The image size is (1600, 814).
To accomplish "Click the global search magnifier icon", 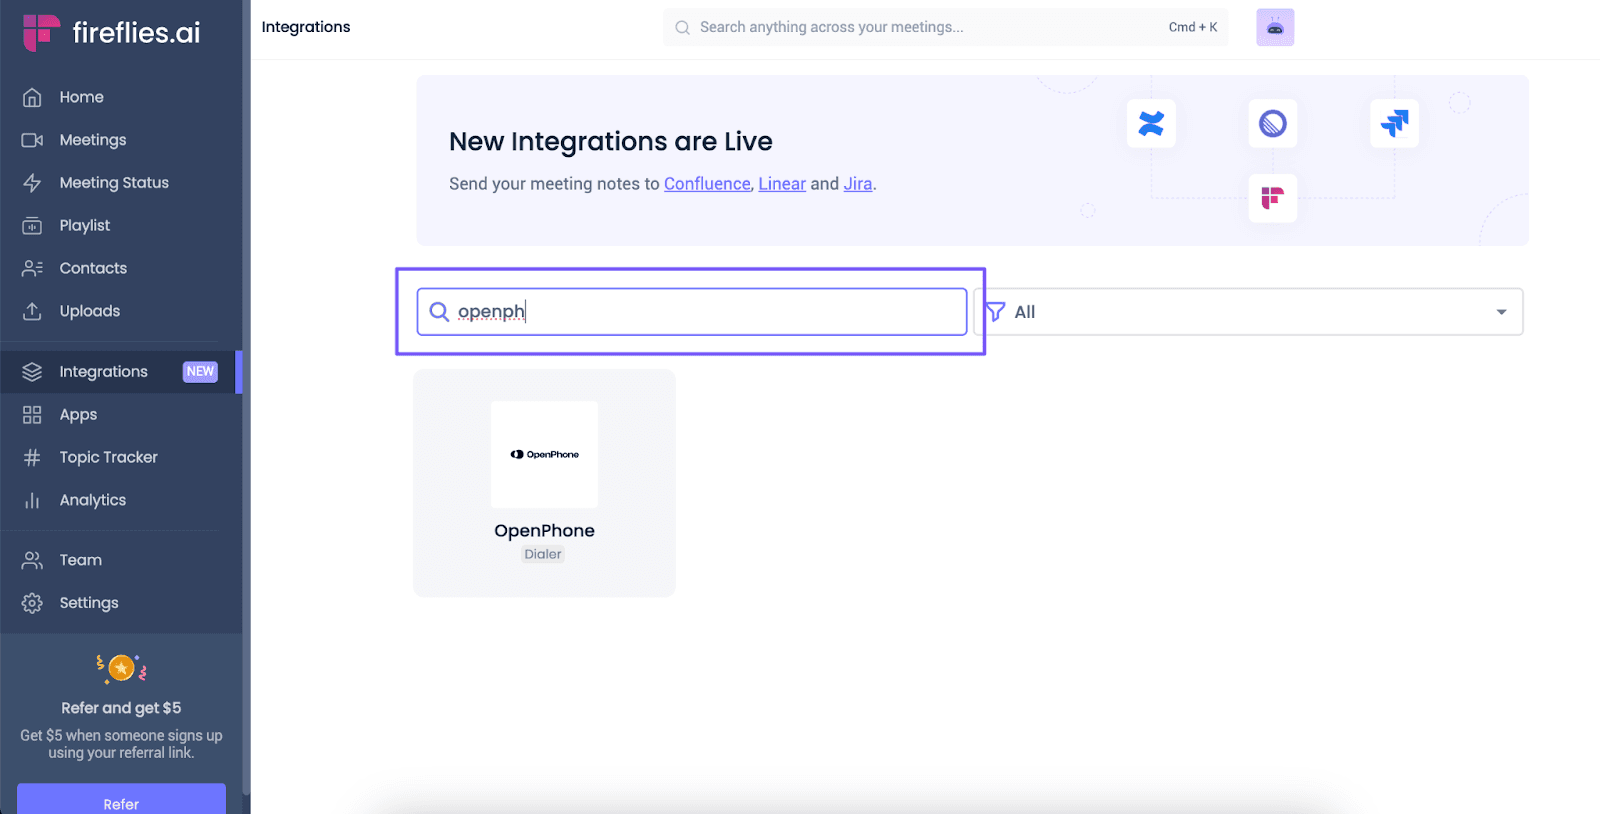I will (x=682, y=28).
